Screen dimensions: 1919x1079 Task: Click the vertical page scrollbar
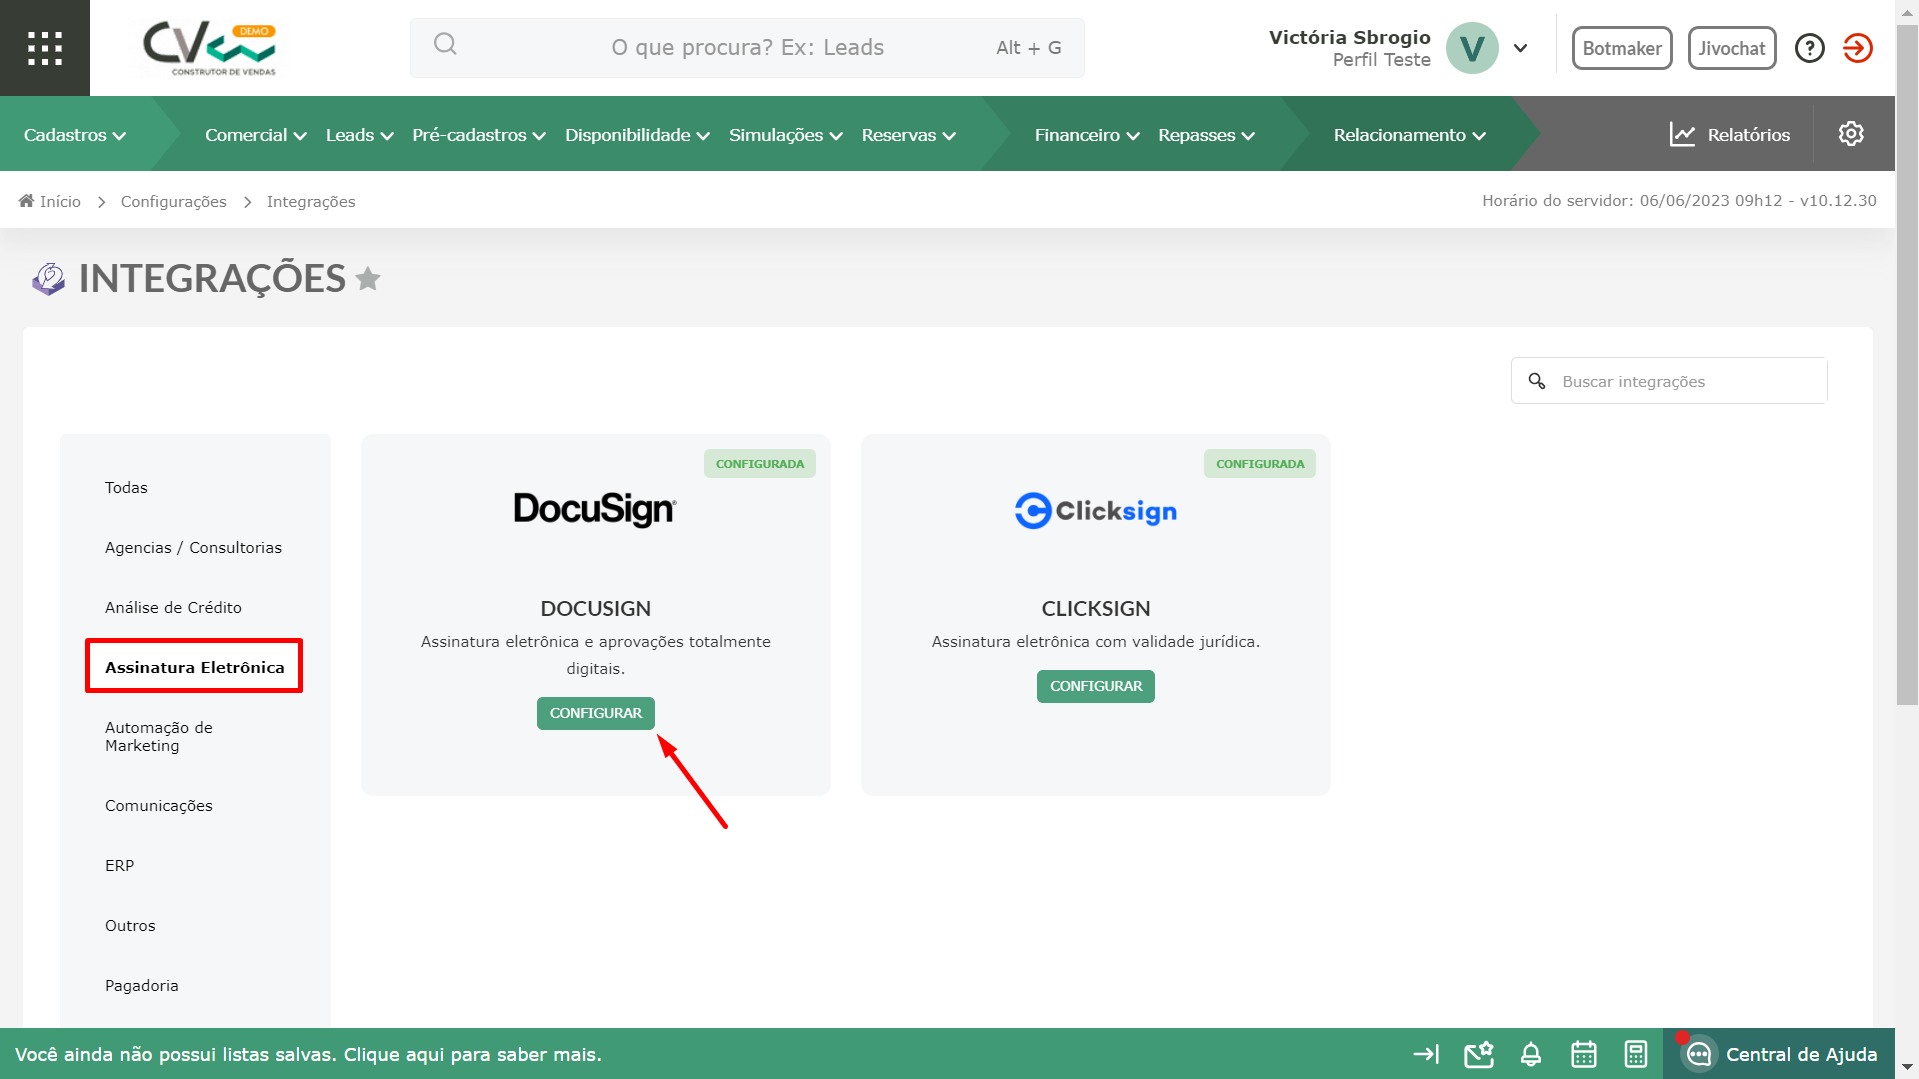(1907, 365)
